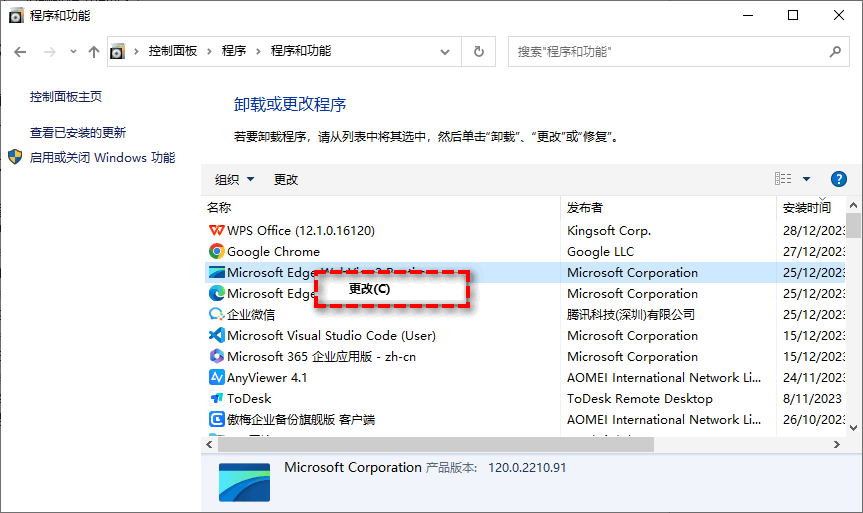Select 傲梅企业备份旗舰版 客户端 text

pyautogui.click(x=301, y=419)
